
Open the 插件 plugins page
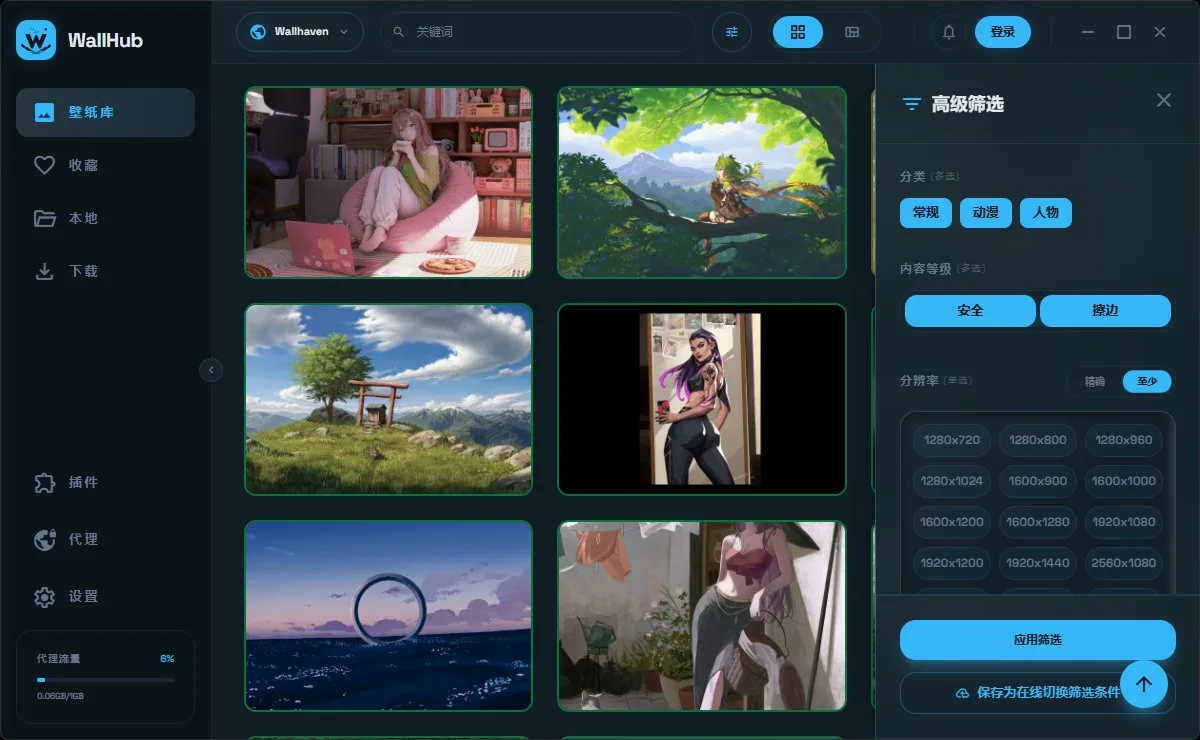pos(105,482)
